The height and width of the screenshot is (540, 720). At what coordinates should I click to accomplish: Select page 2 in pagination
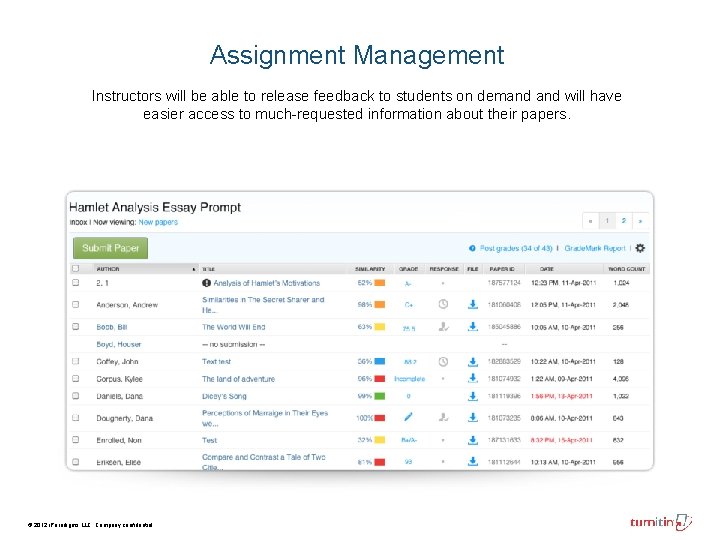click(x=624, y=221)
